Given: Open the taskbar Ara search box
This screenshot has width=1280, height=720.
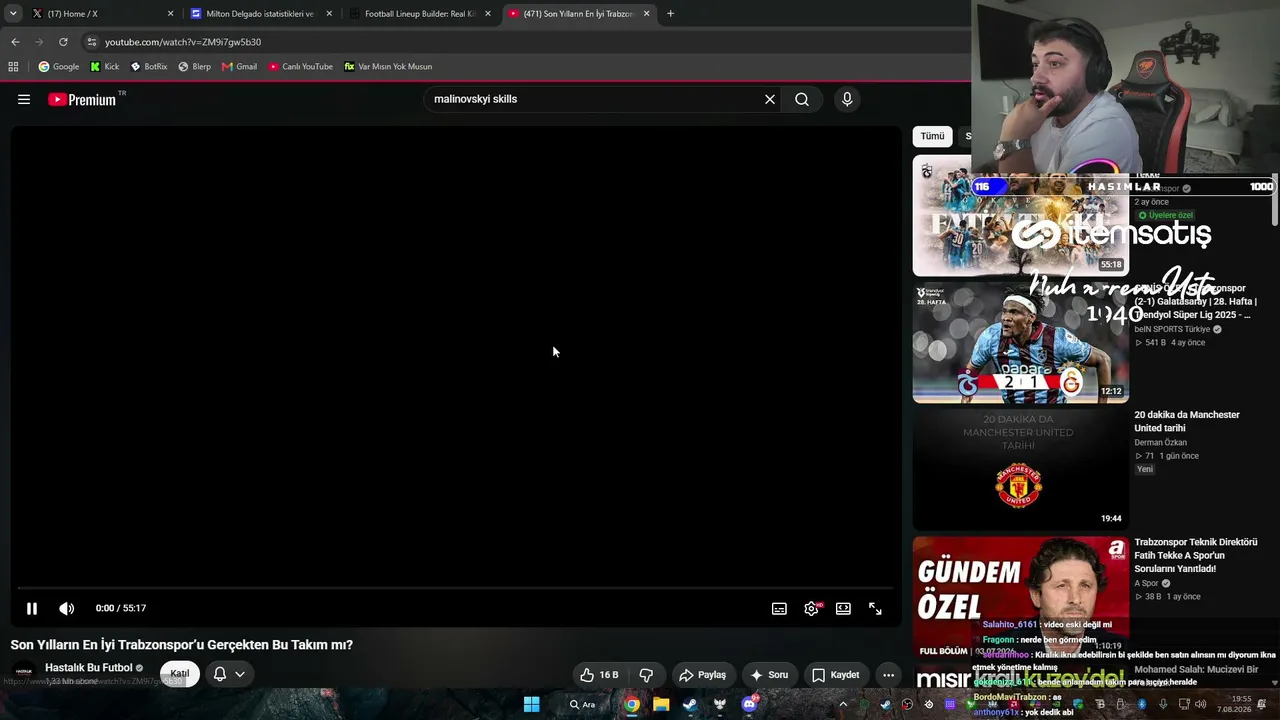Looking at the screenshot, I should [583, 704].
